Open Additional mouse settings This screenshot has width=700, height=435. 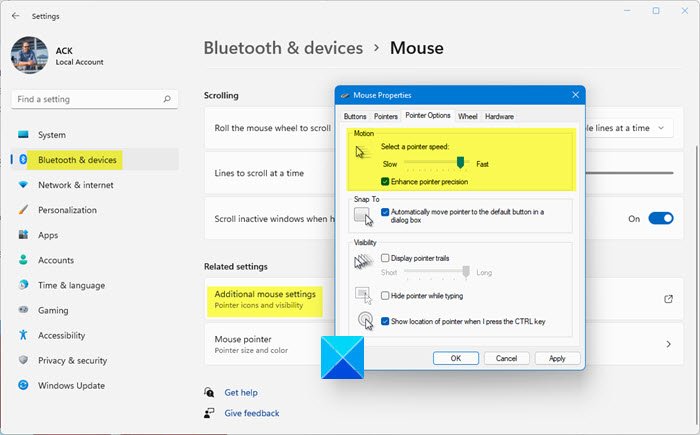(265, 299)
